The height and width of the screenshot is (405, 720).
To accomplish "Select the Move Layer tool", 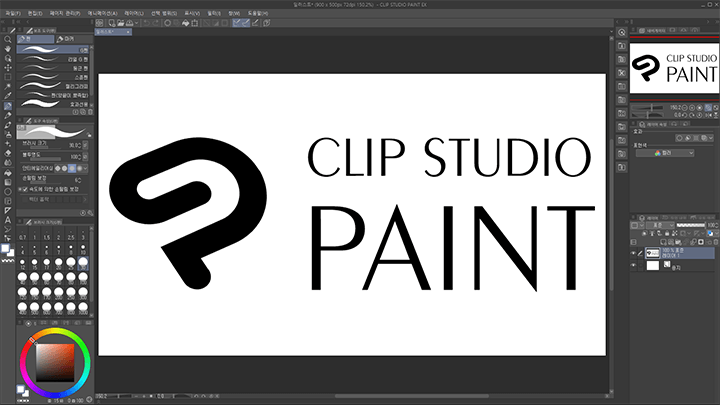I will [x=8, y=68].
